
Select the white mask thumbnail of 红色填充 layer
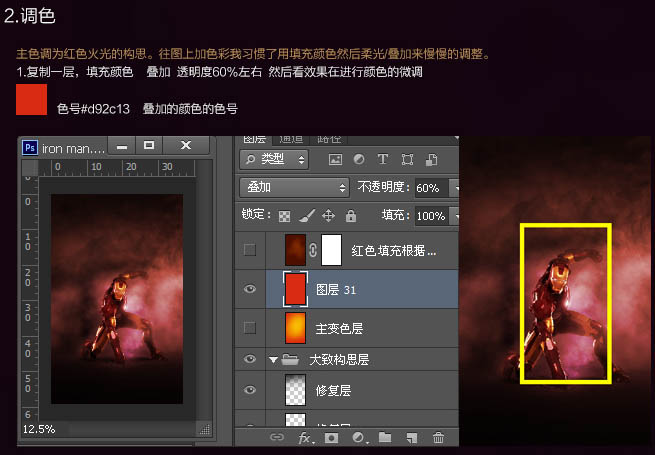331,250
